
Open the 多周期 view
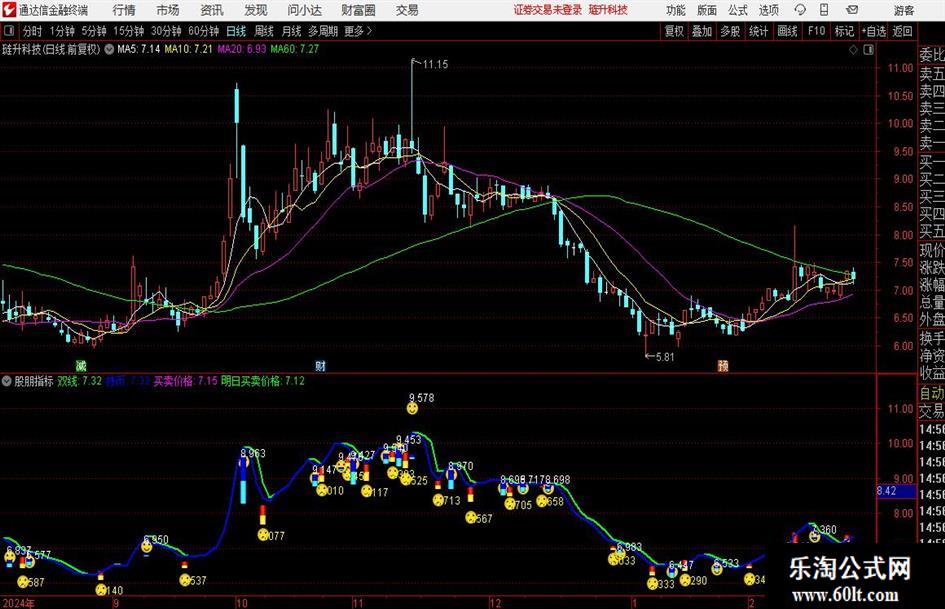323,31
